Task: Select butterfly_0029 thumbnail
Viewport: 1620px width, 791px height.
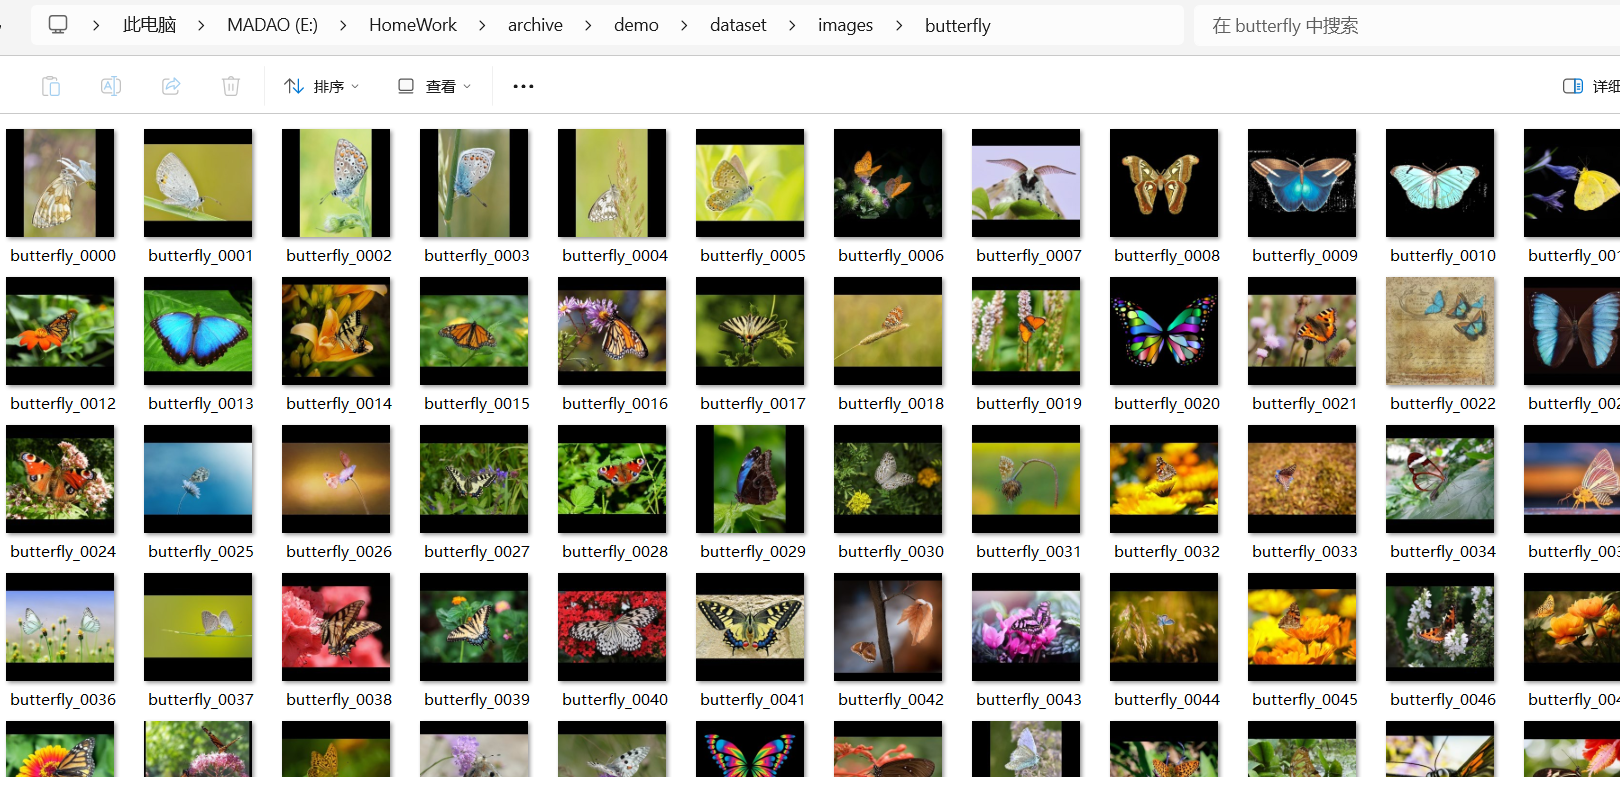Action: point(750,479)
